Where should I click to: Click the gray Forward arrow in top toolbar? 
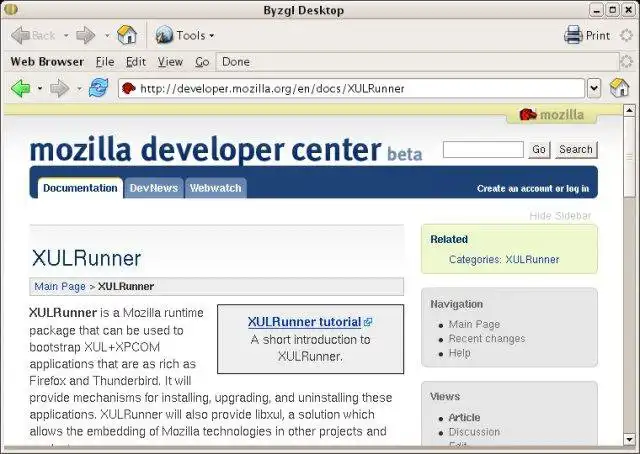pyautogui.click(x=86, y=36)
